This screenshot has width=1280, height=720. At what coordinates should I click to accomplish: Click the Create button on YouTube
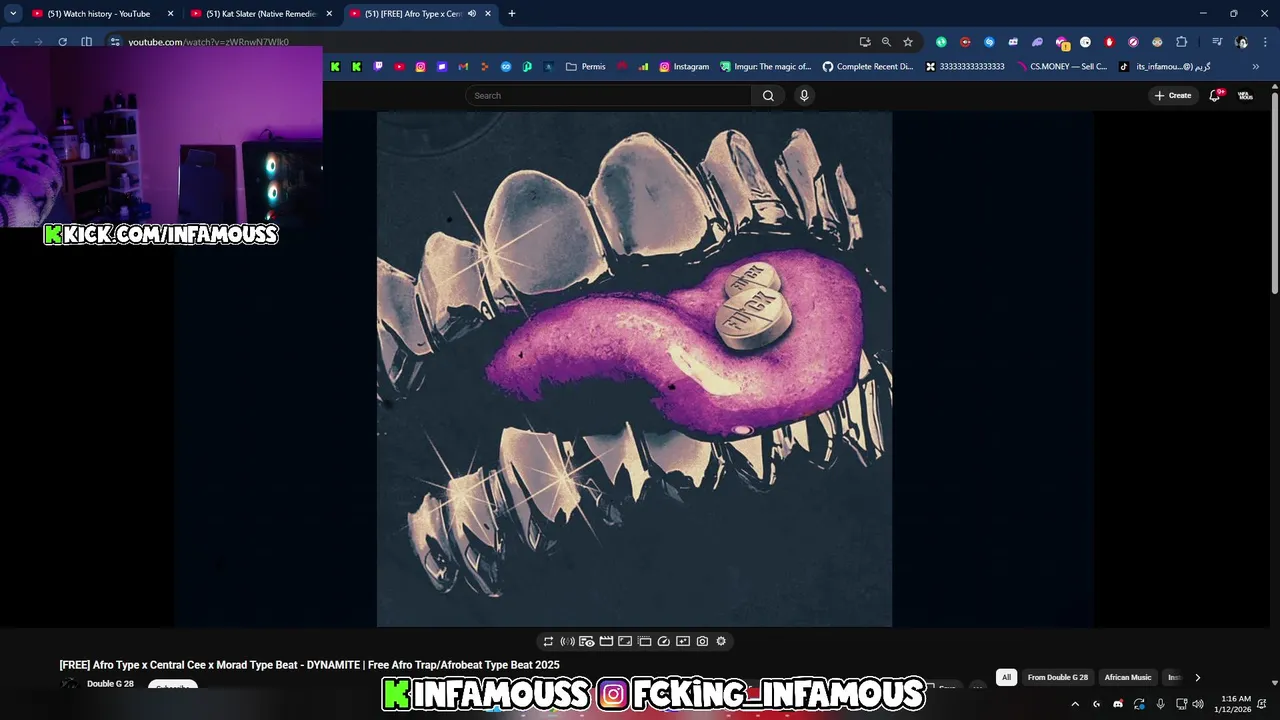point(1173,96)
